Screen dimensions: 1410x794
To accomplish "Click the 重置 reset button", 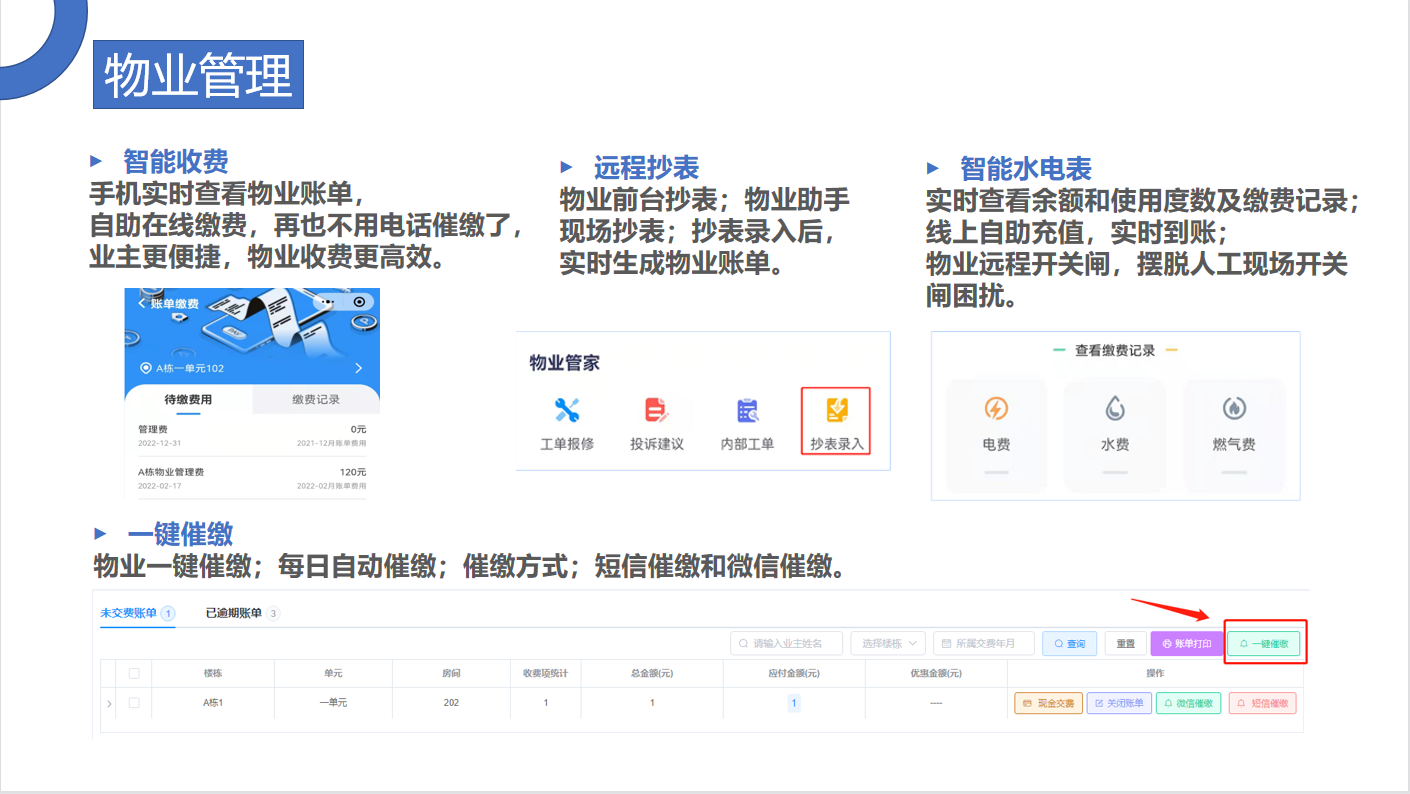I will (1125, 643).
